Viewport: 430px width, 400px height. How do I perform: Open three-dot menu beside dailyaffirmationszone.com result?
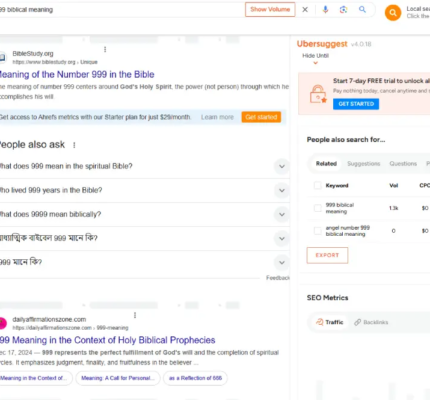pyautogui.click(x=135, y=315)
